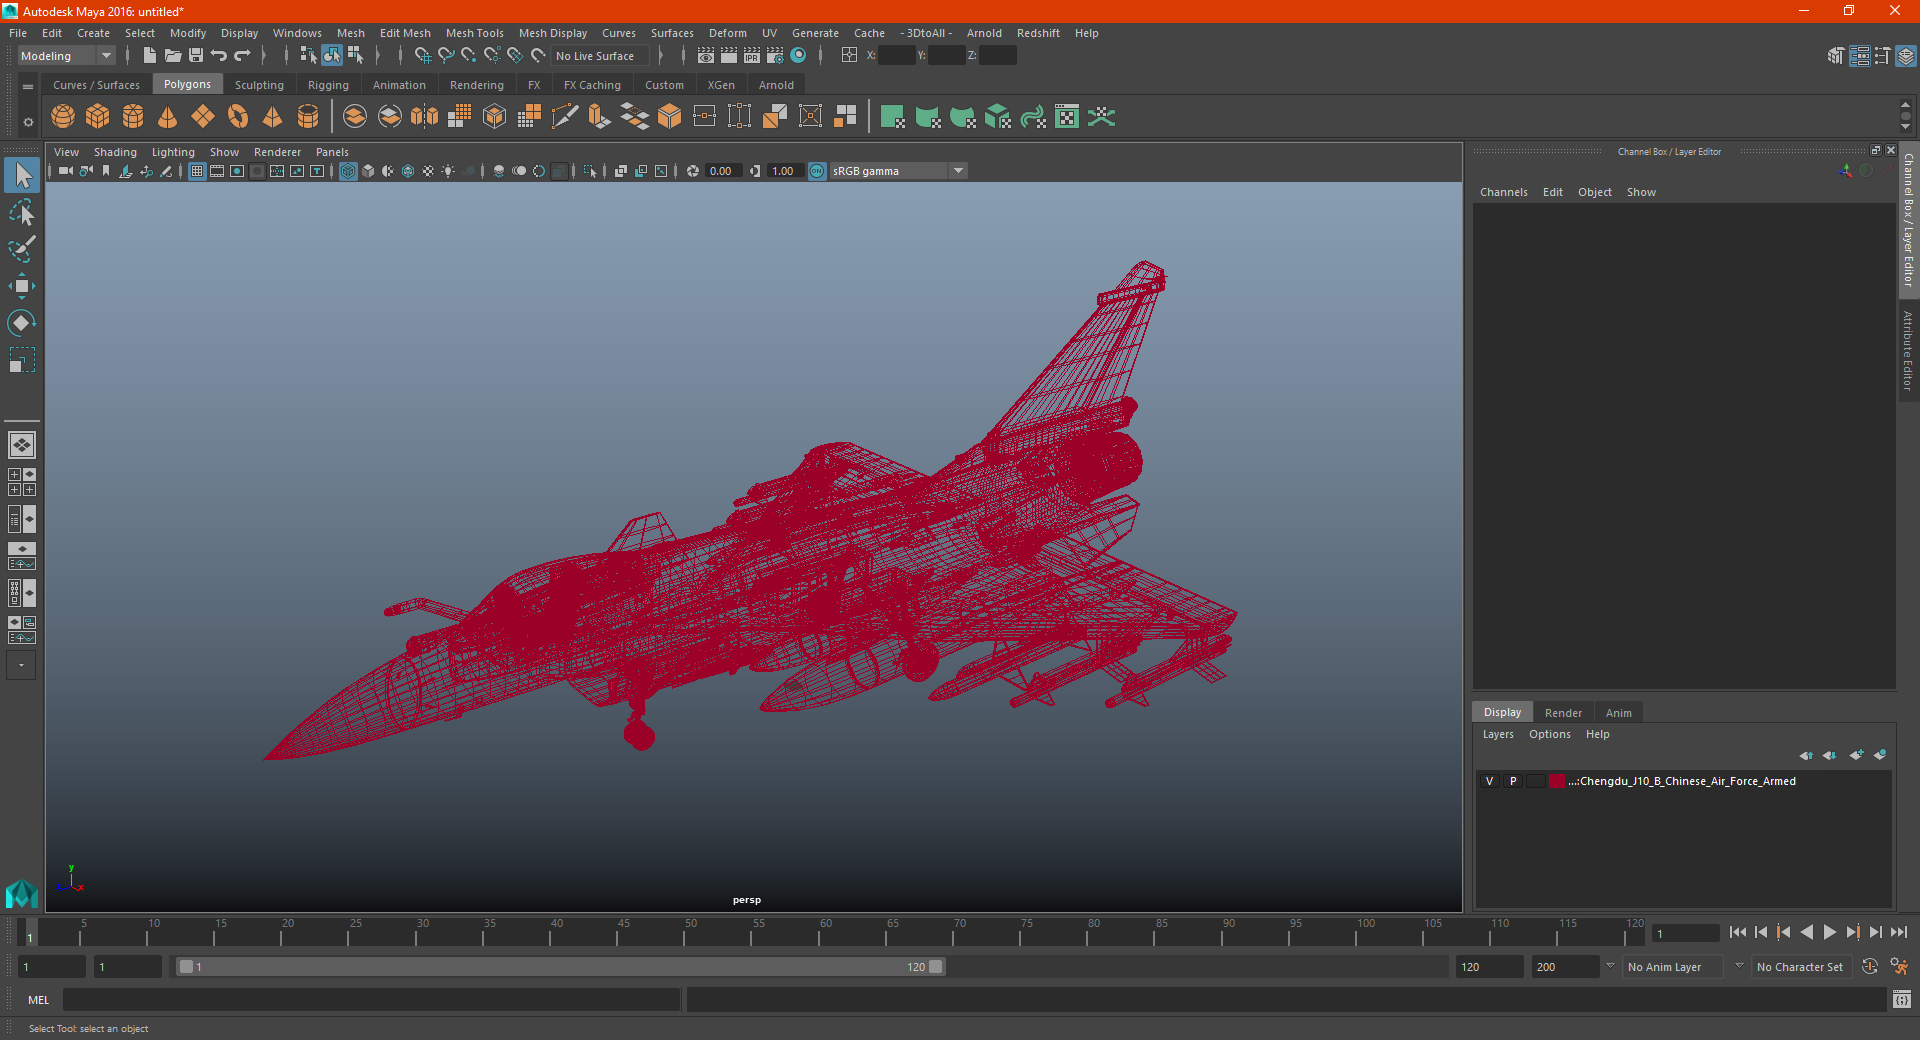Open the layer editor Options menu
The image size is (1920, 1040).
(1550, 734)
